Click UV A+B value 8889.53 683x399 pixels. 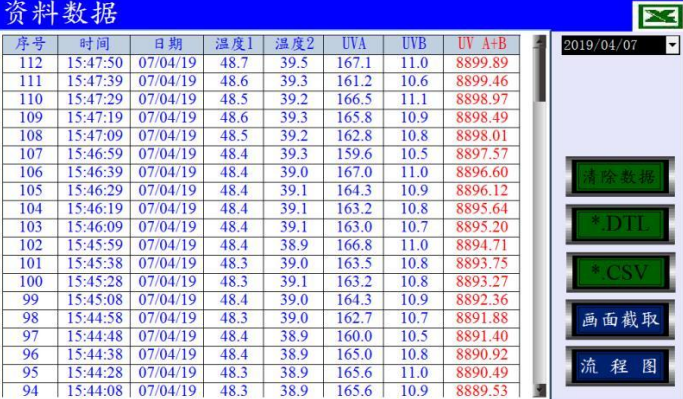(482, 391)
